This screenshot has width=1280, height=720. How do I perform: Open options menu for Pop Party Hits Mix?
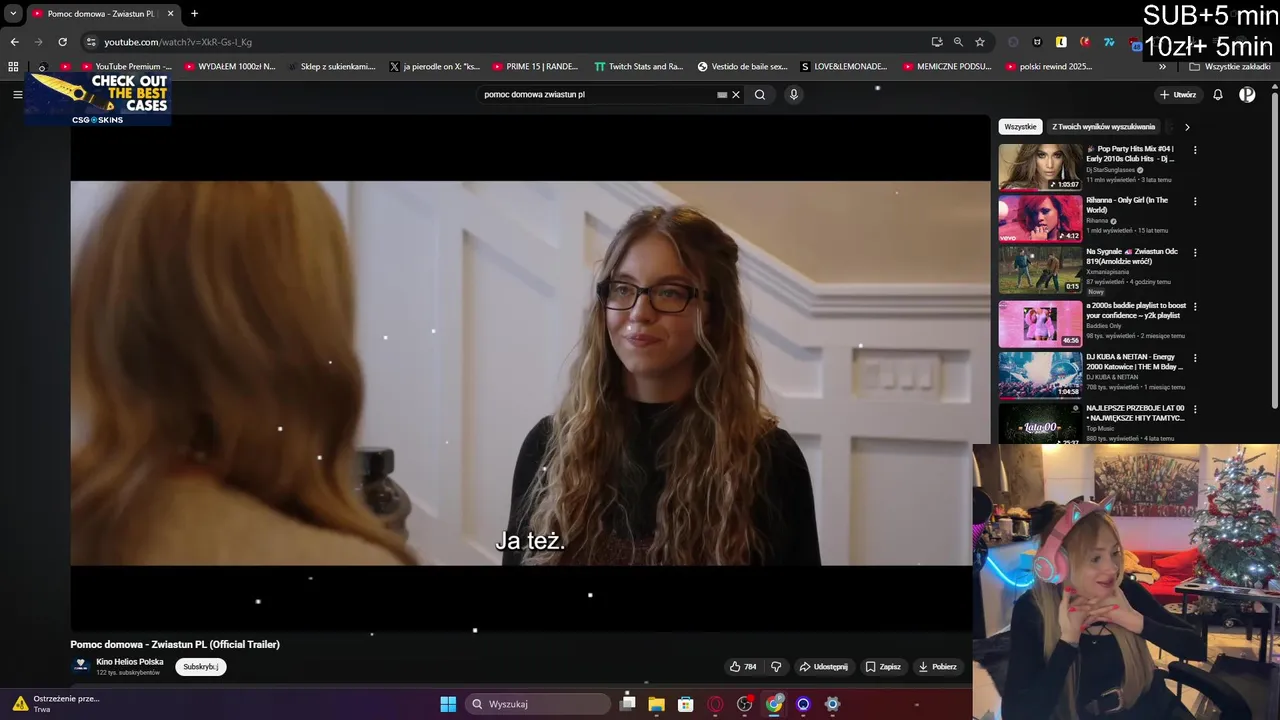coord(1195,150)
